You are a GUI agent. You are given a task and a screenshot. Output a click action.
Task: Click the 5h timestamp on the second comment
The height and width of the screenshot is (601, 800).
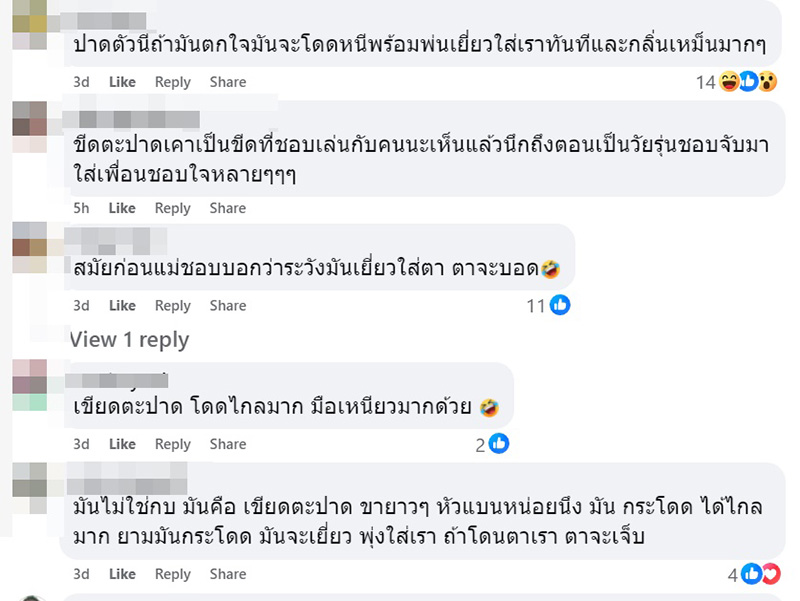click(x=80, y=208)
